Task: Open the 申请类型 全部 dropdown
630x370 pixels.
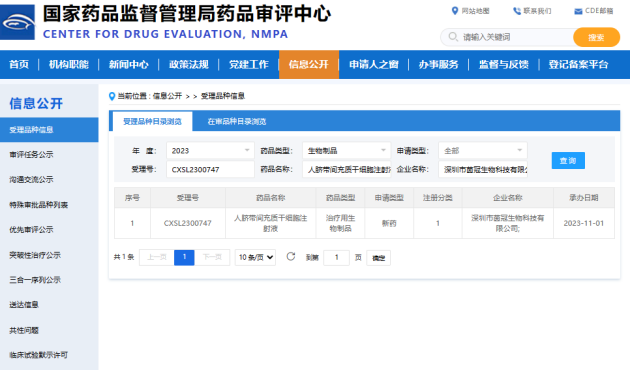Action: click(483, 151)
